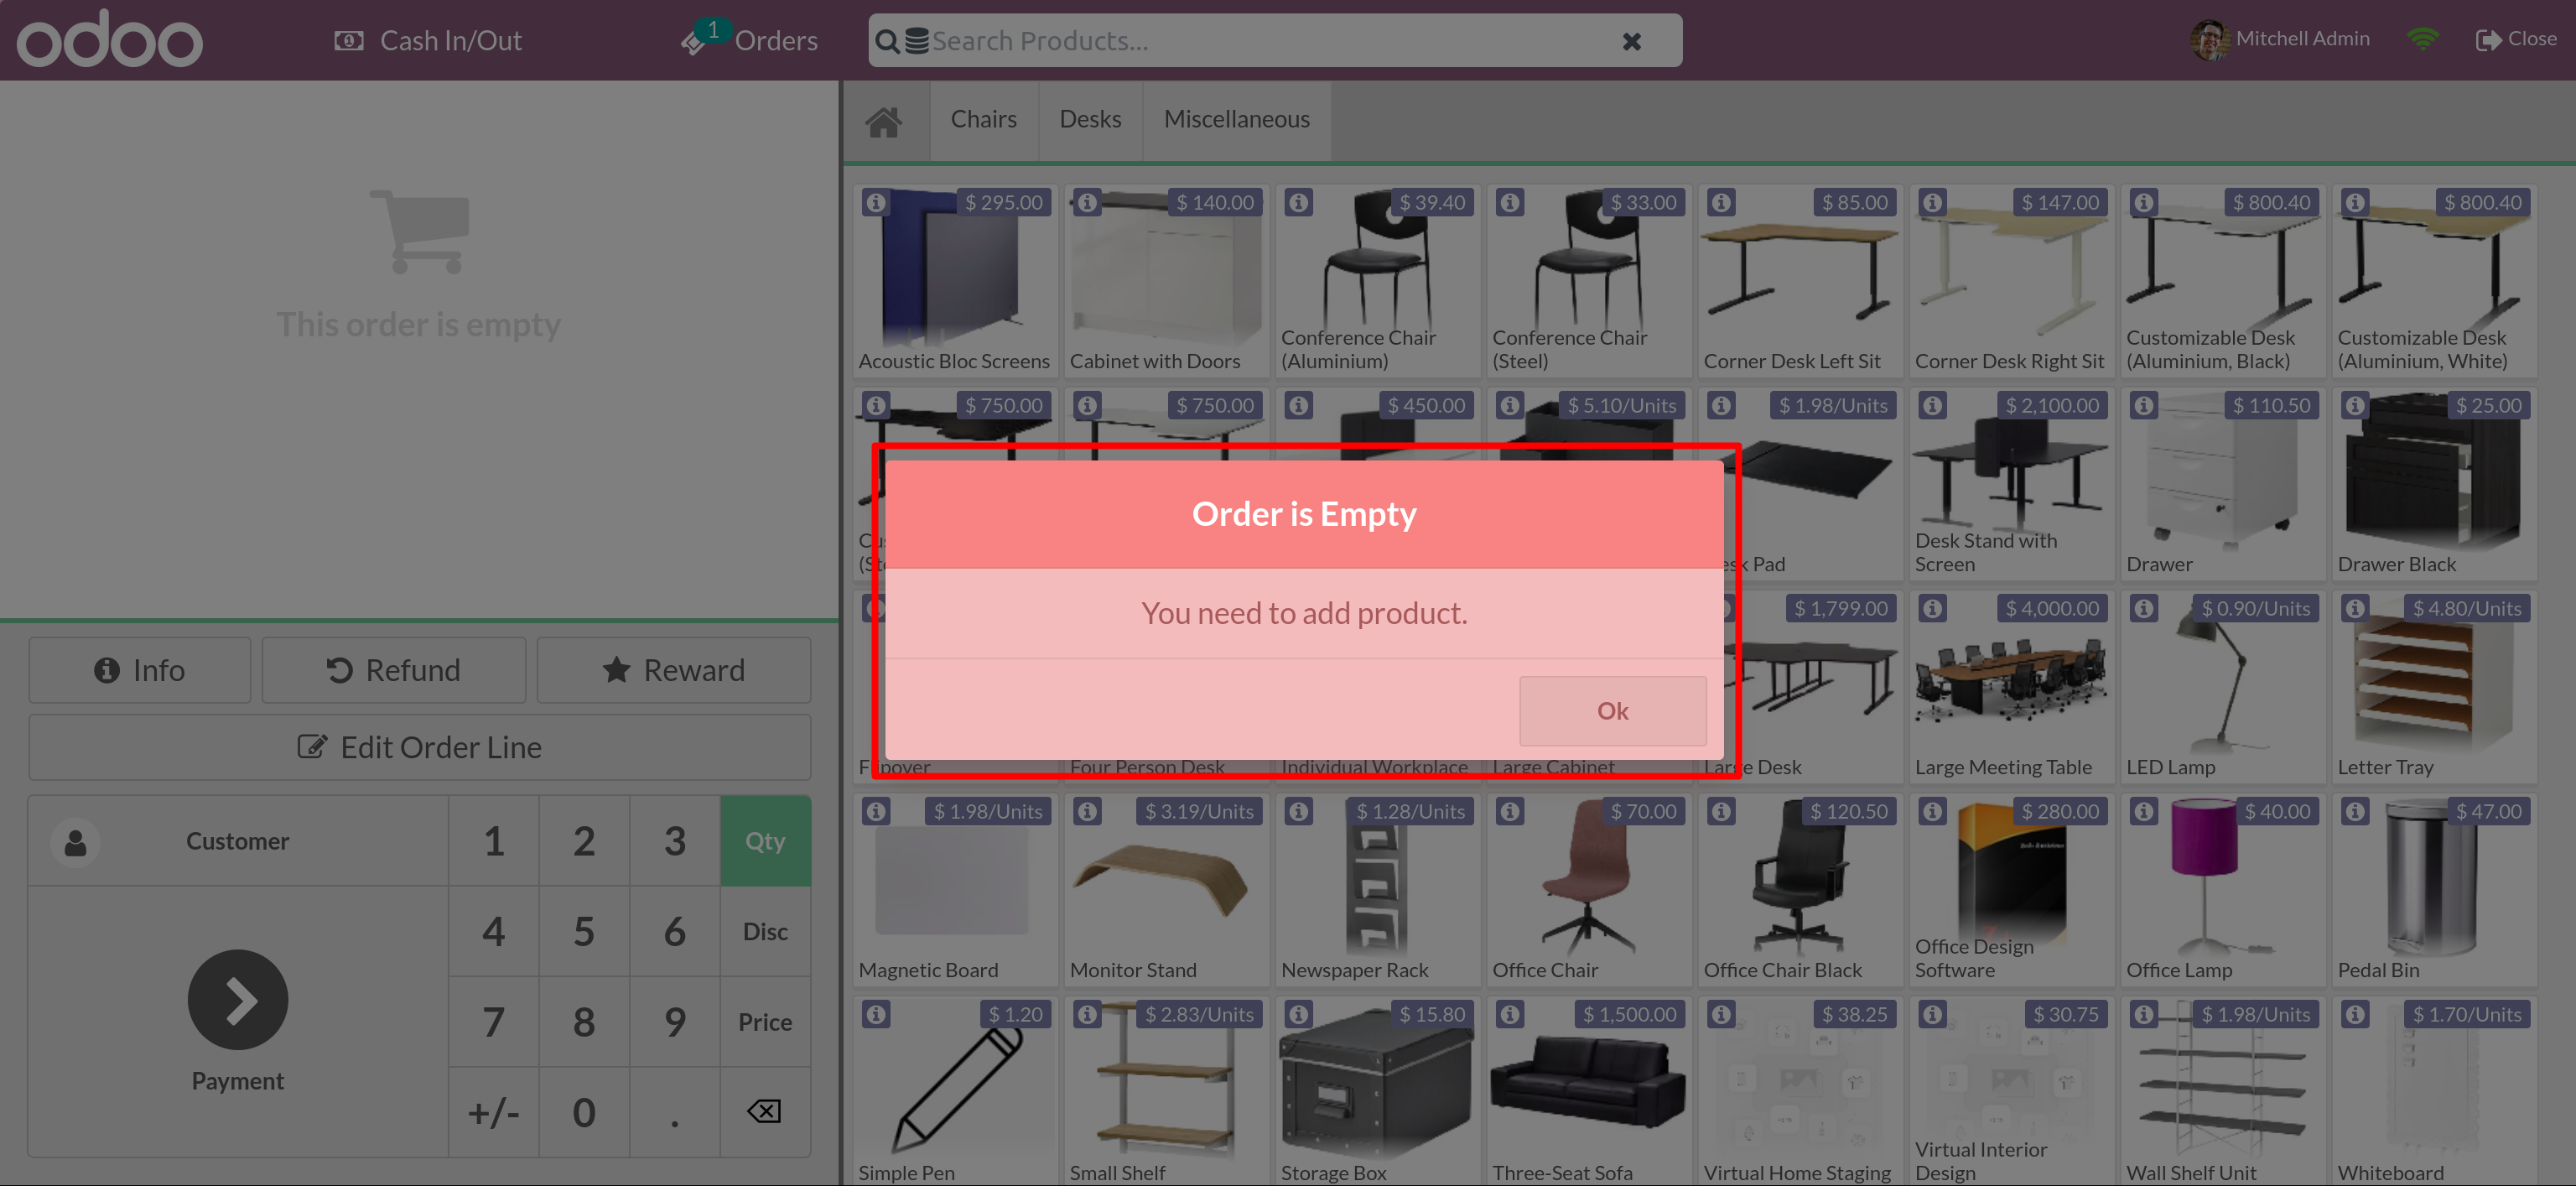Switch numpad to Price mode
The height and width of the screenshot is (1186, 2576).
(x=764, y=1021)
